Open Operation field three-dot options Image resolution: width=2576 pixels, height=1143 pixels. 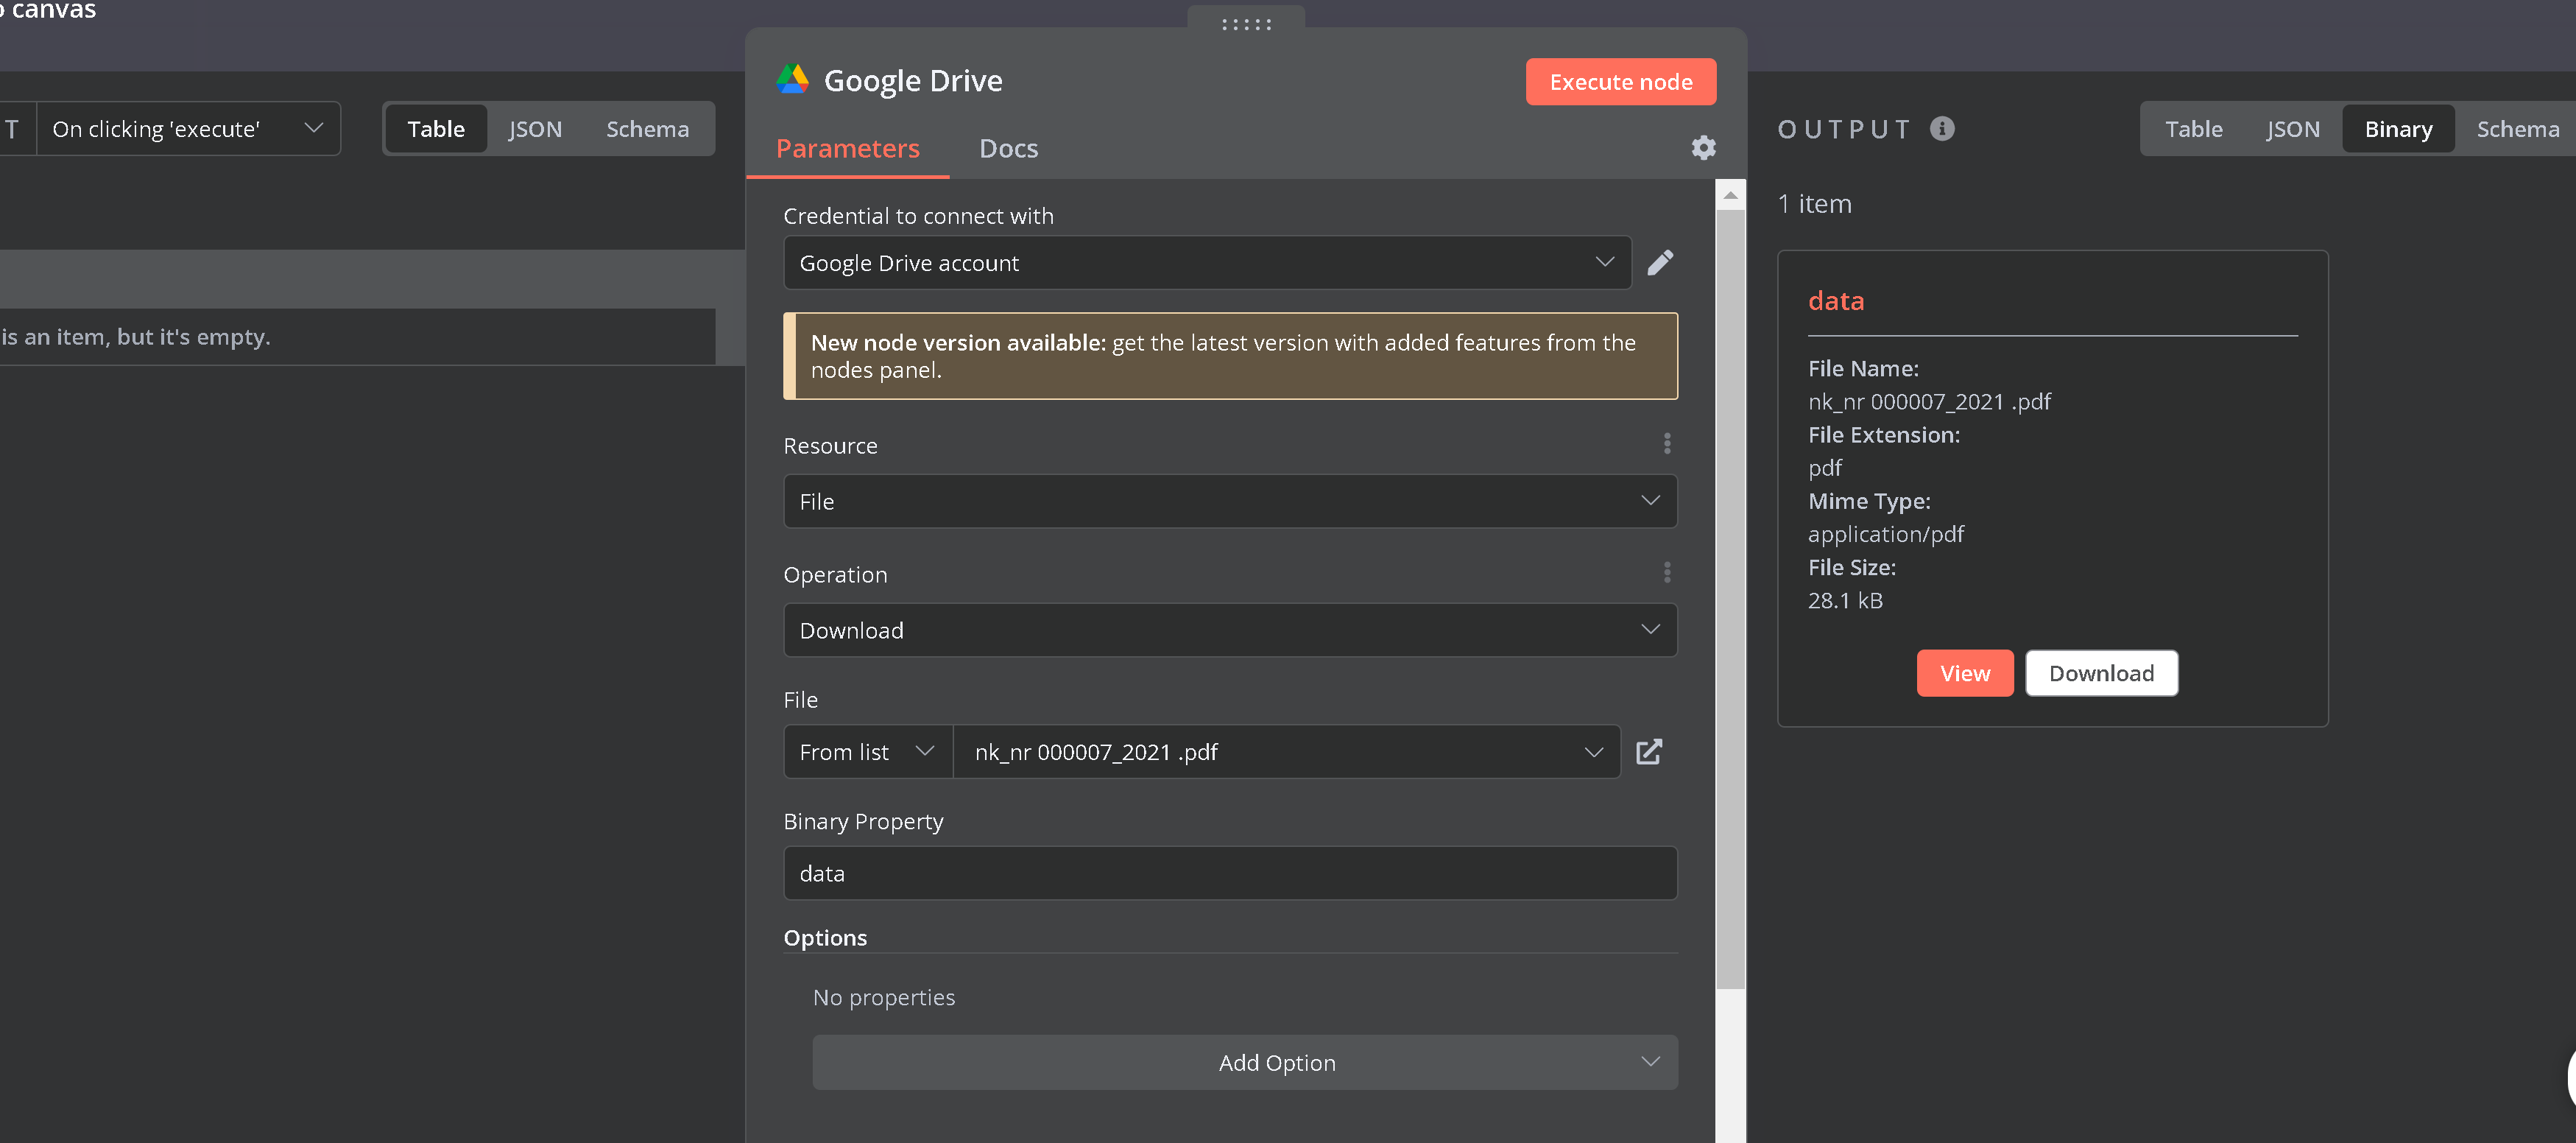coord(1666,573)
